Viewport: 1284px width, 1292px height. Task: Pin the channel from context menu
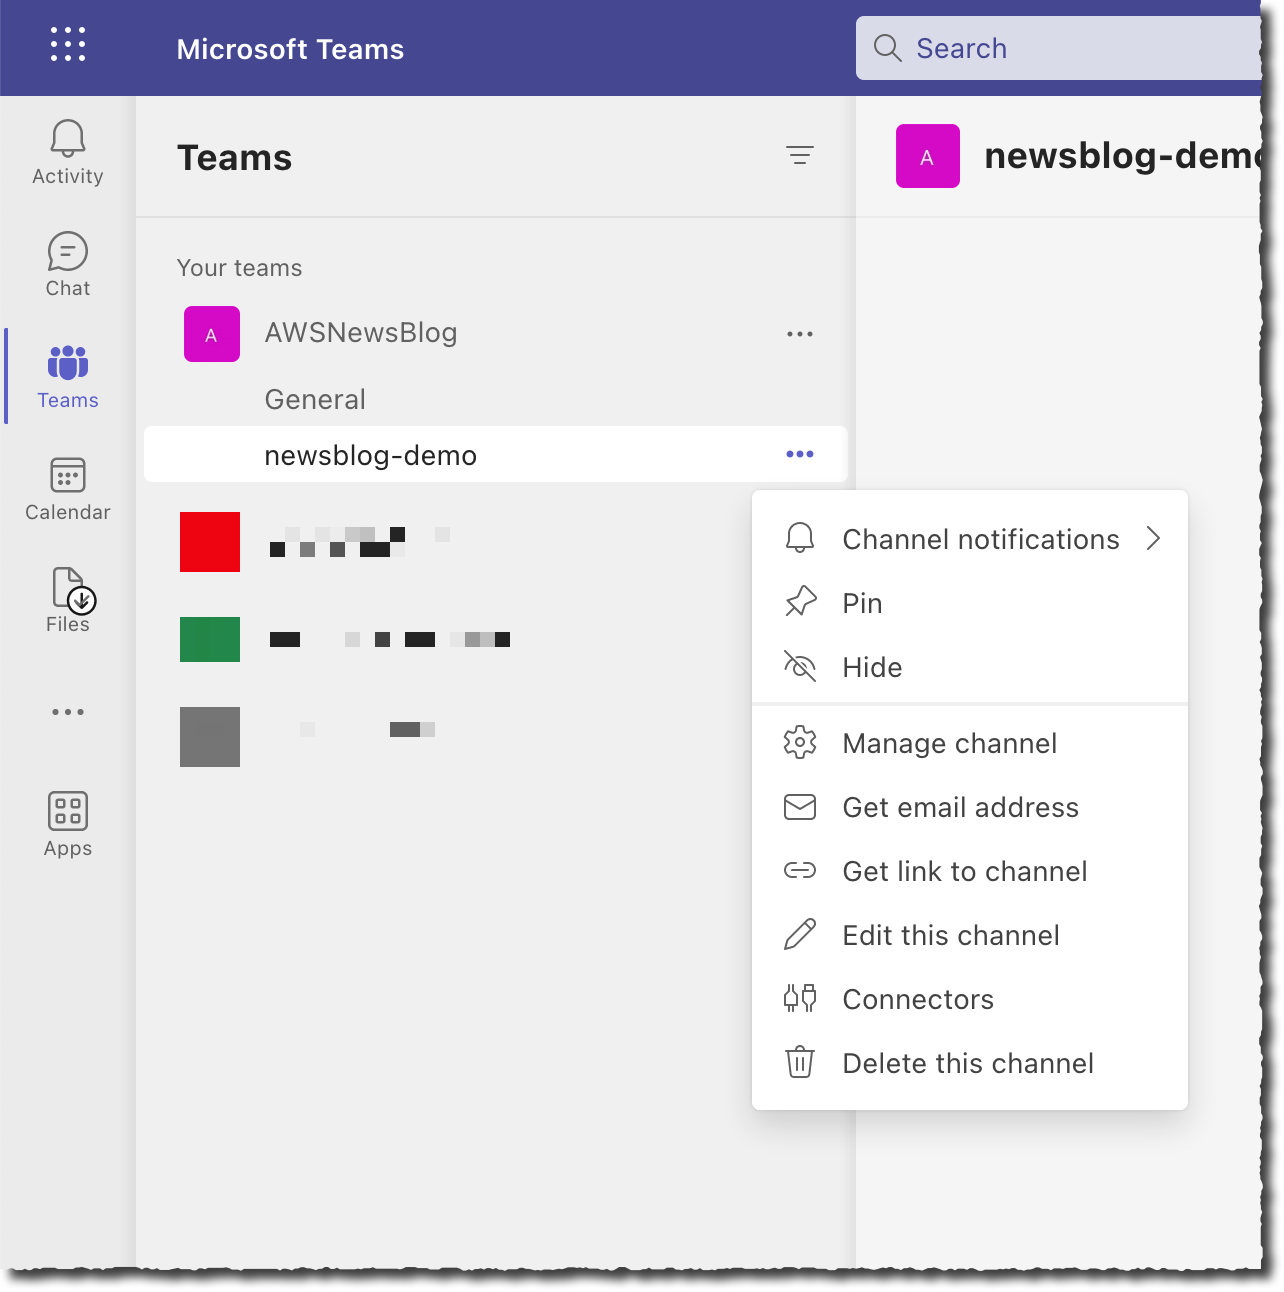coord(862,603)
